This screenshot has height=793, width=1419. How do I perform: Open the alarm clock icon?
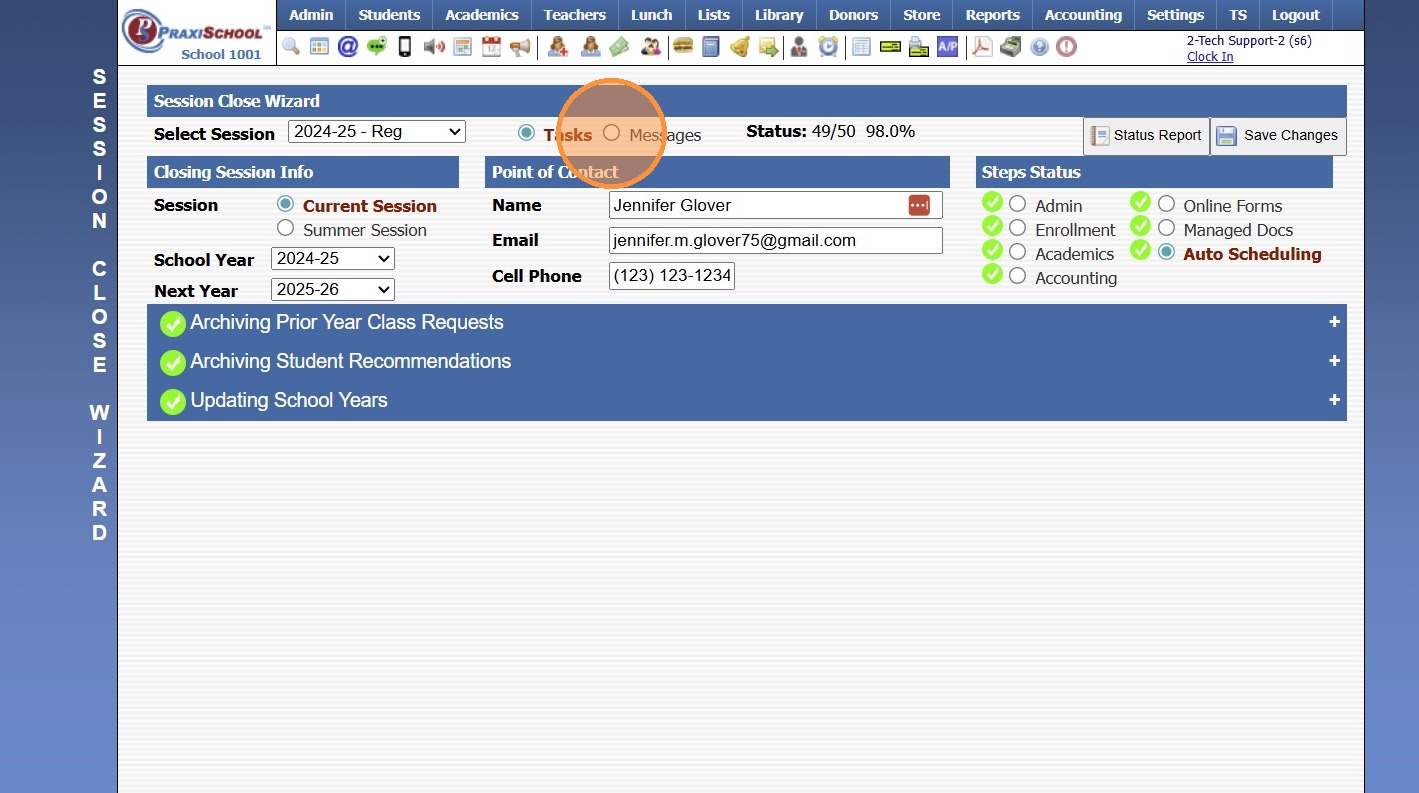(x=828, y=47)
